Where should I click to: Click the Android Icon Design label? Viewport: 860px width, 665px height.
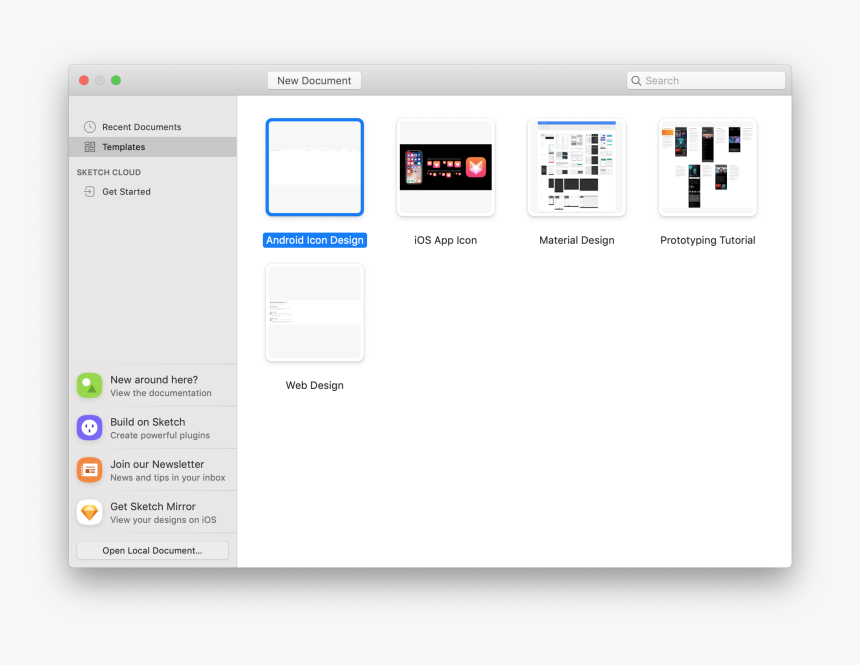pyautogui.click(x=315, y=240)
